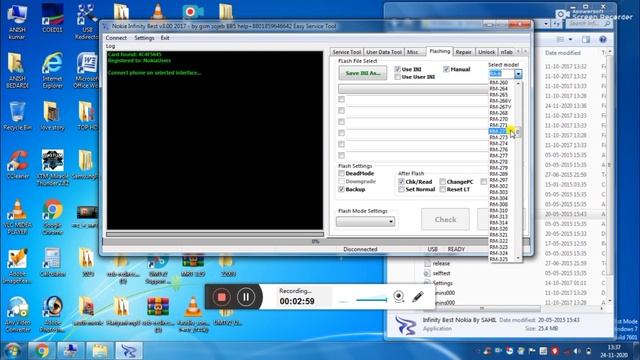Click the Infinity Best taskbar button
The image size is (640, 360).
tap(129, 351)
